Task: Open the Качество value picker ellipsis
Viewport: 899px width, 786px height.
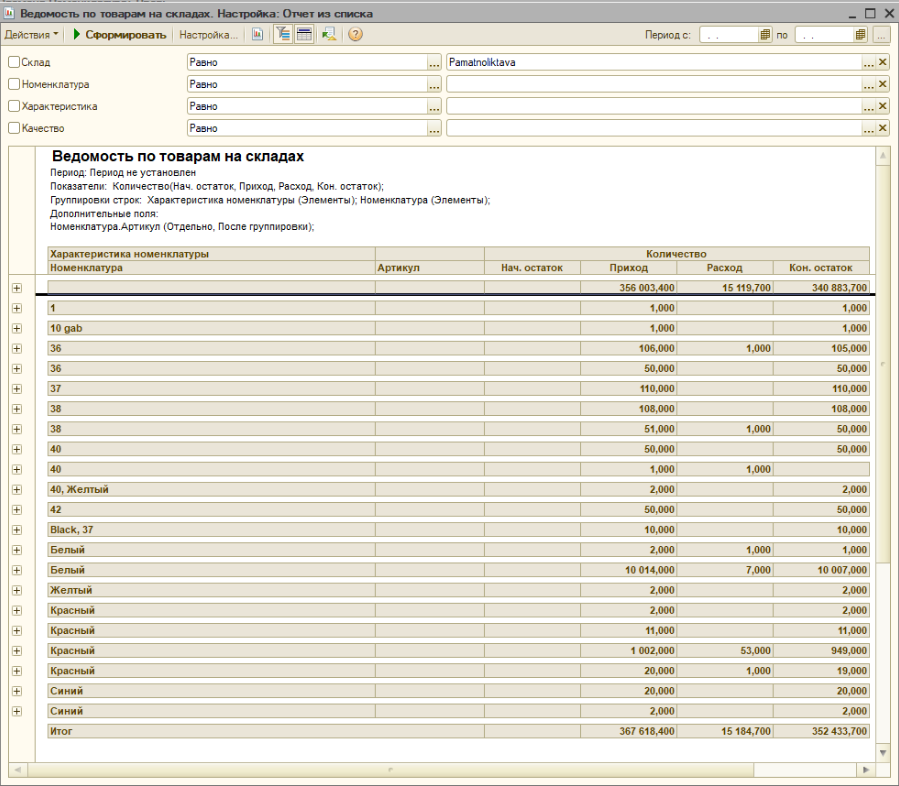Action: tap(869, 129)
